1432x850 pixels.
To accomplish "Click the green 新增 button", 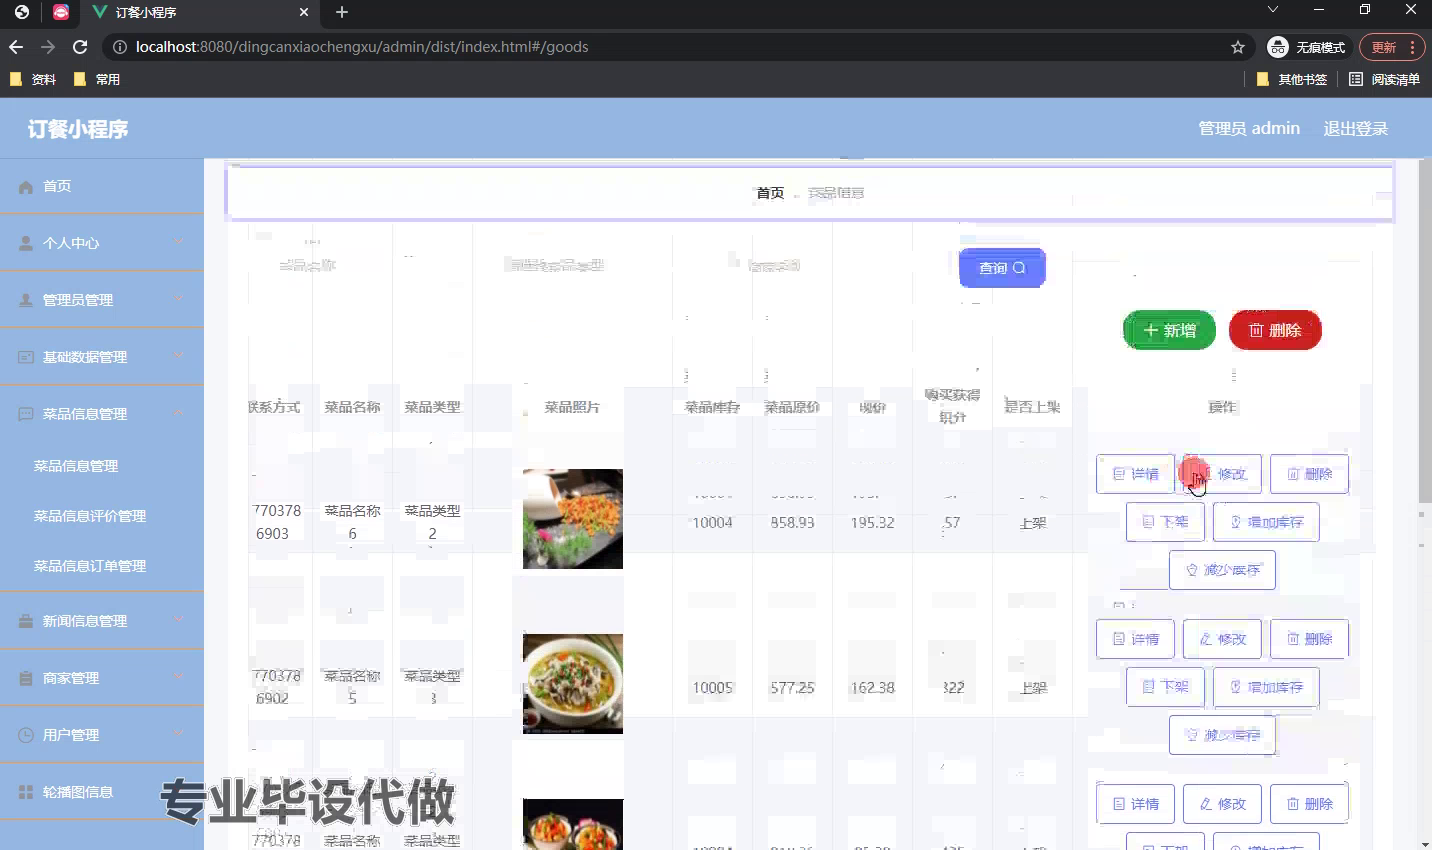I will [1169, 330].
